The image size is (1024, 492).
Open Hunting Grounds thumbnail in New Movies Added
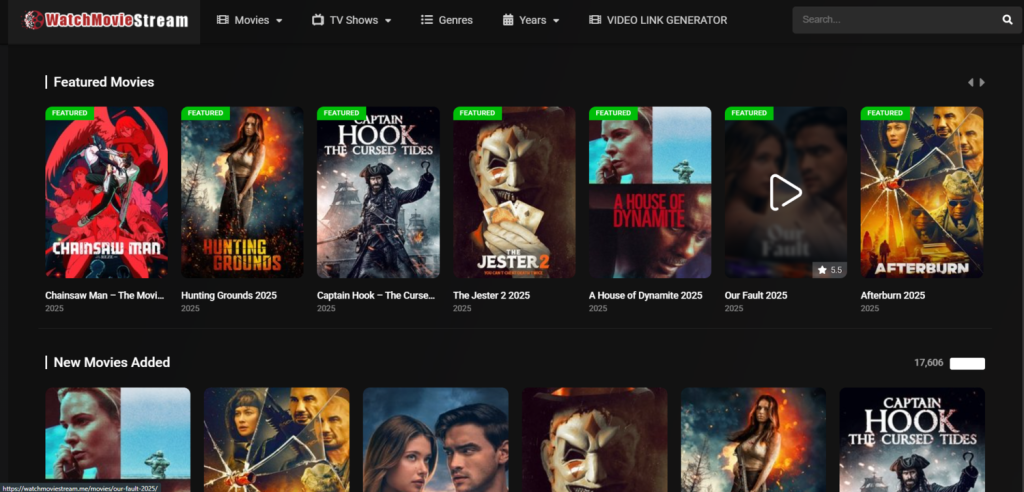(x=753, y=439)
